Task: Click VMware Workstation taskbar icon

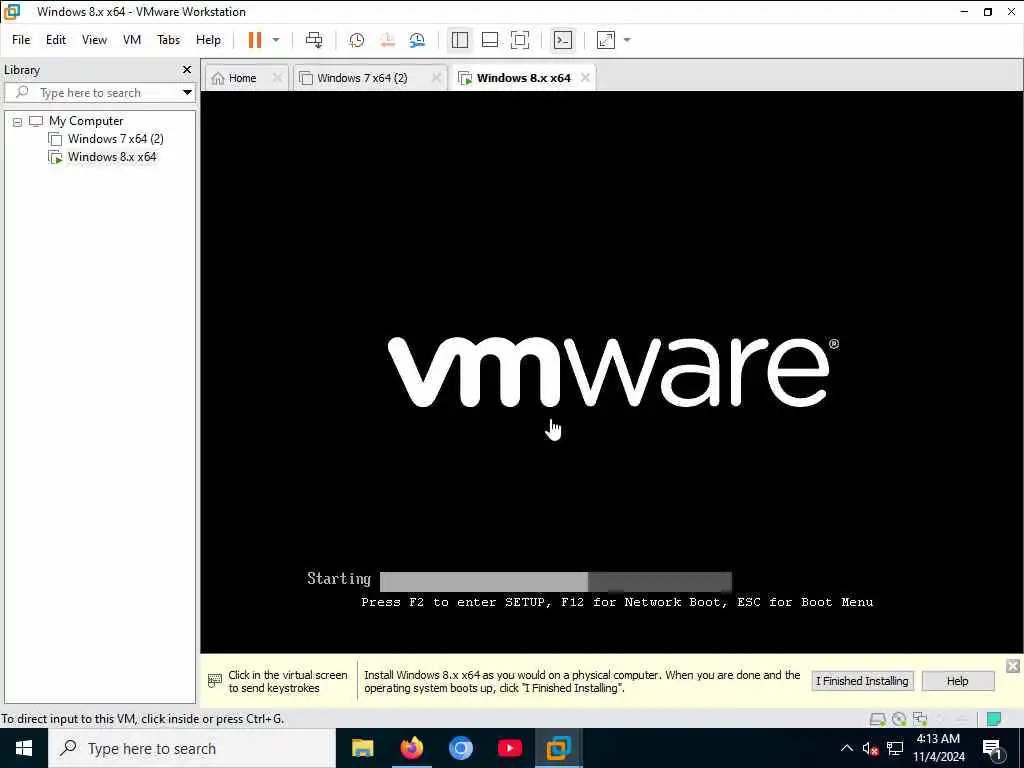Action: (x=558, y=748)
